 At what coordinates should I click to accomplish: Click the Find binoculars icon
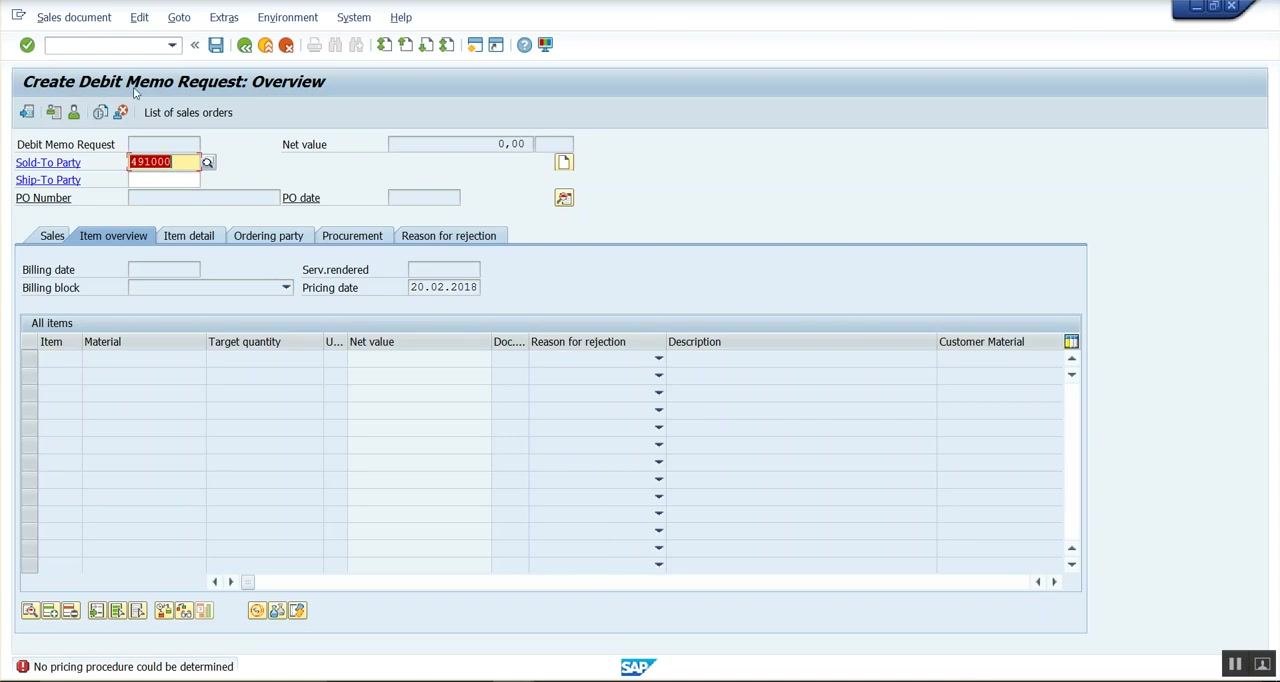(x=335, y=45)
